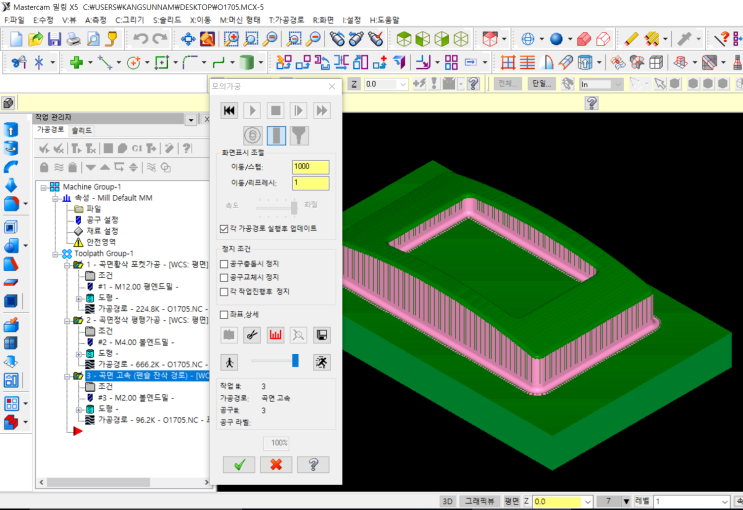Collapse the Machine Group-1 tree node
743x510 pixels.
[44, 187]
